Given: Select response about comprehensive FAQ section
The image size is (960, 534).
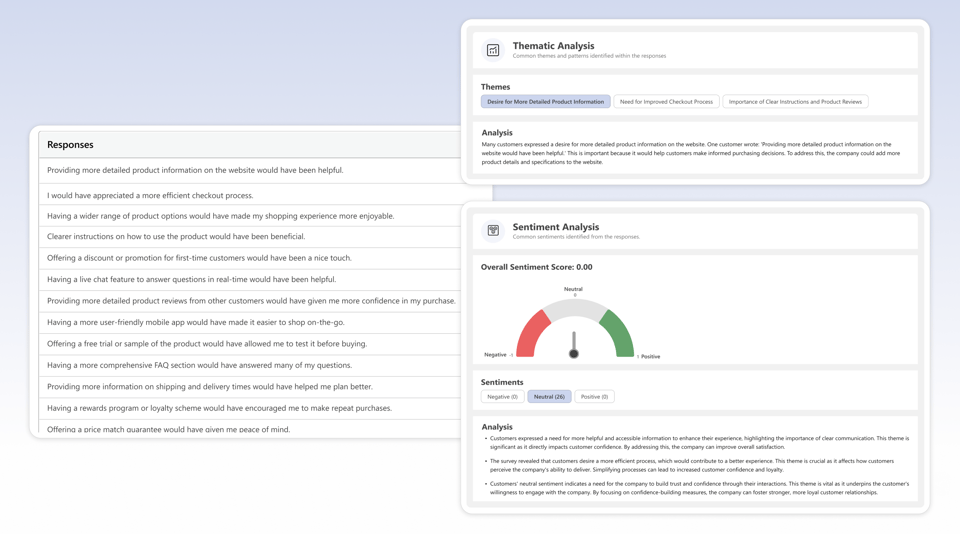Looking at the screenshot, I should pos(250,365).
